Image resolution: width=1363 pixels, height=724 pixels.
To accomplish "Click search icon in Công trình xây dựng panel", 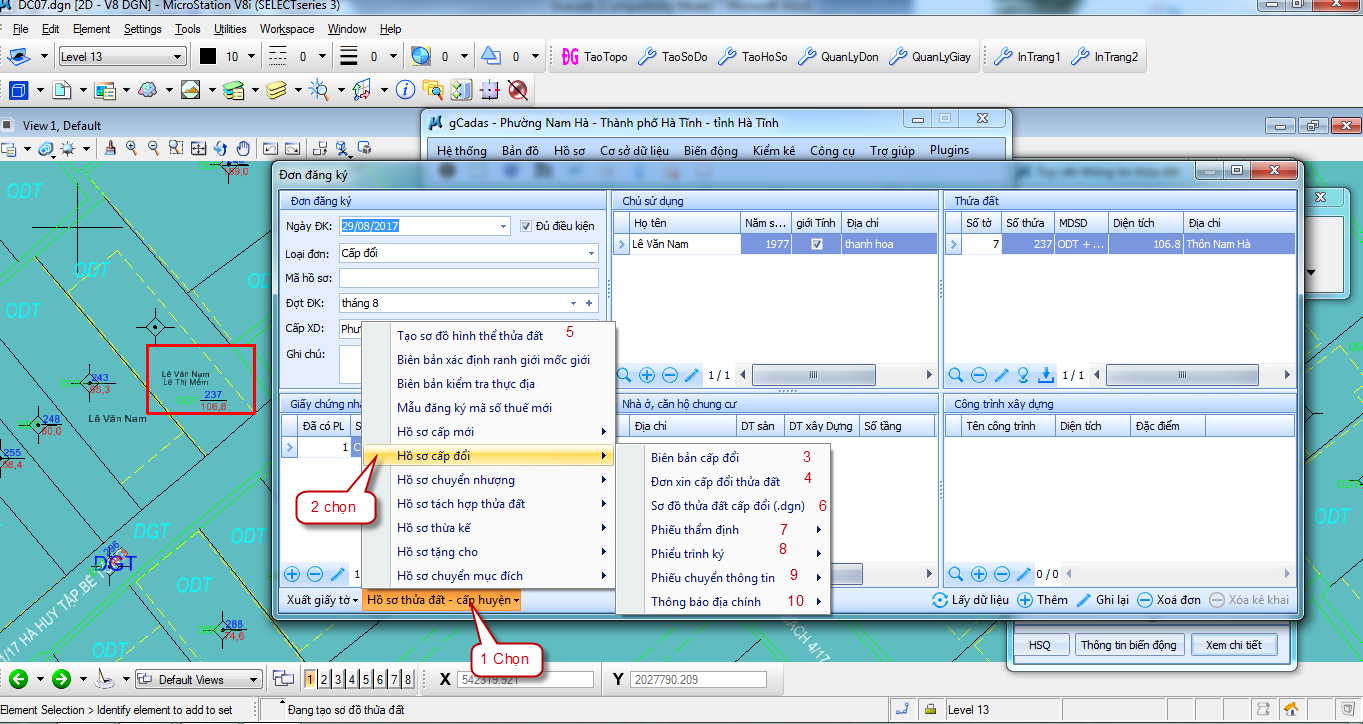I will 956,574.
